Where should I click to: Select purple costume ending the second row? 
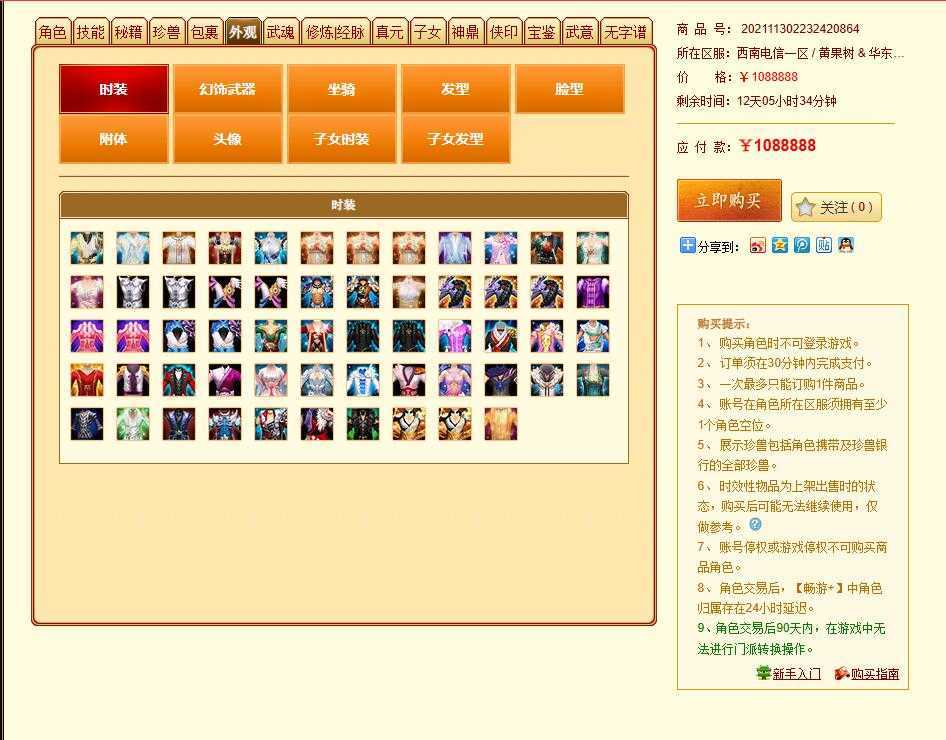point(592,292)
